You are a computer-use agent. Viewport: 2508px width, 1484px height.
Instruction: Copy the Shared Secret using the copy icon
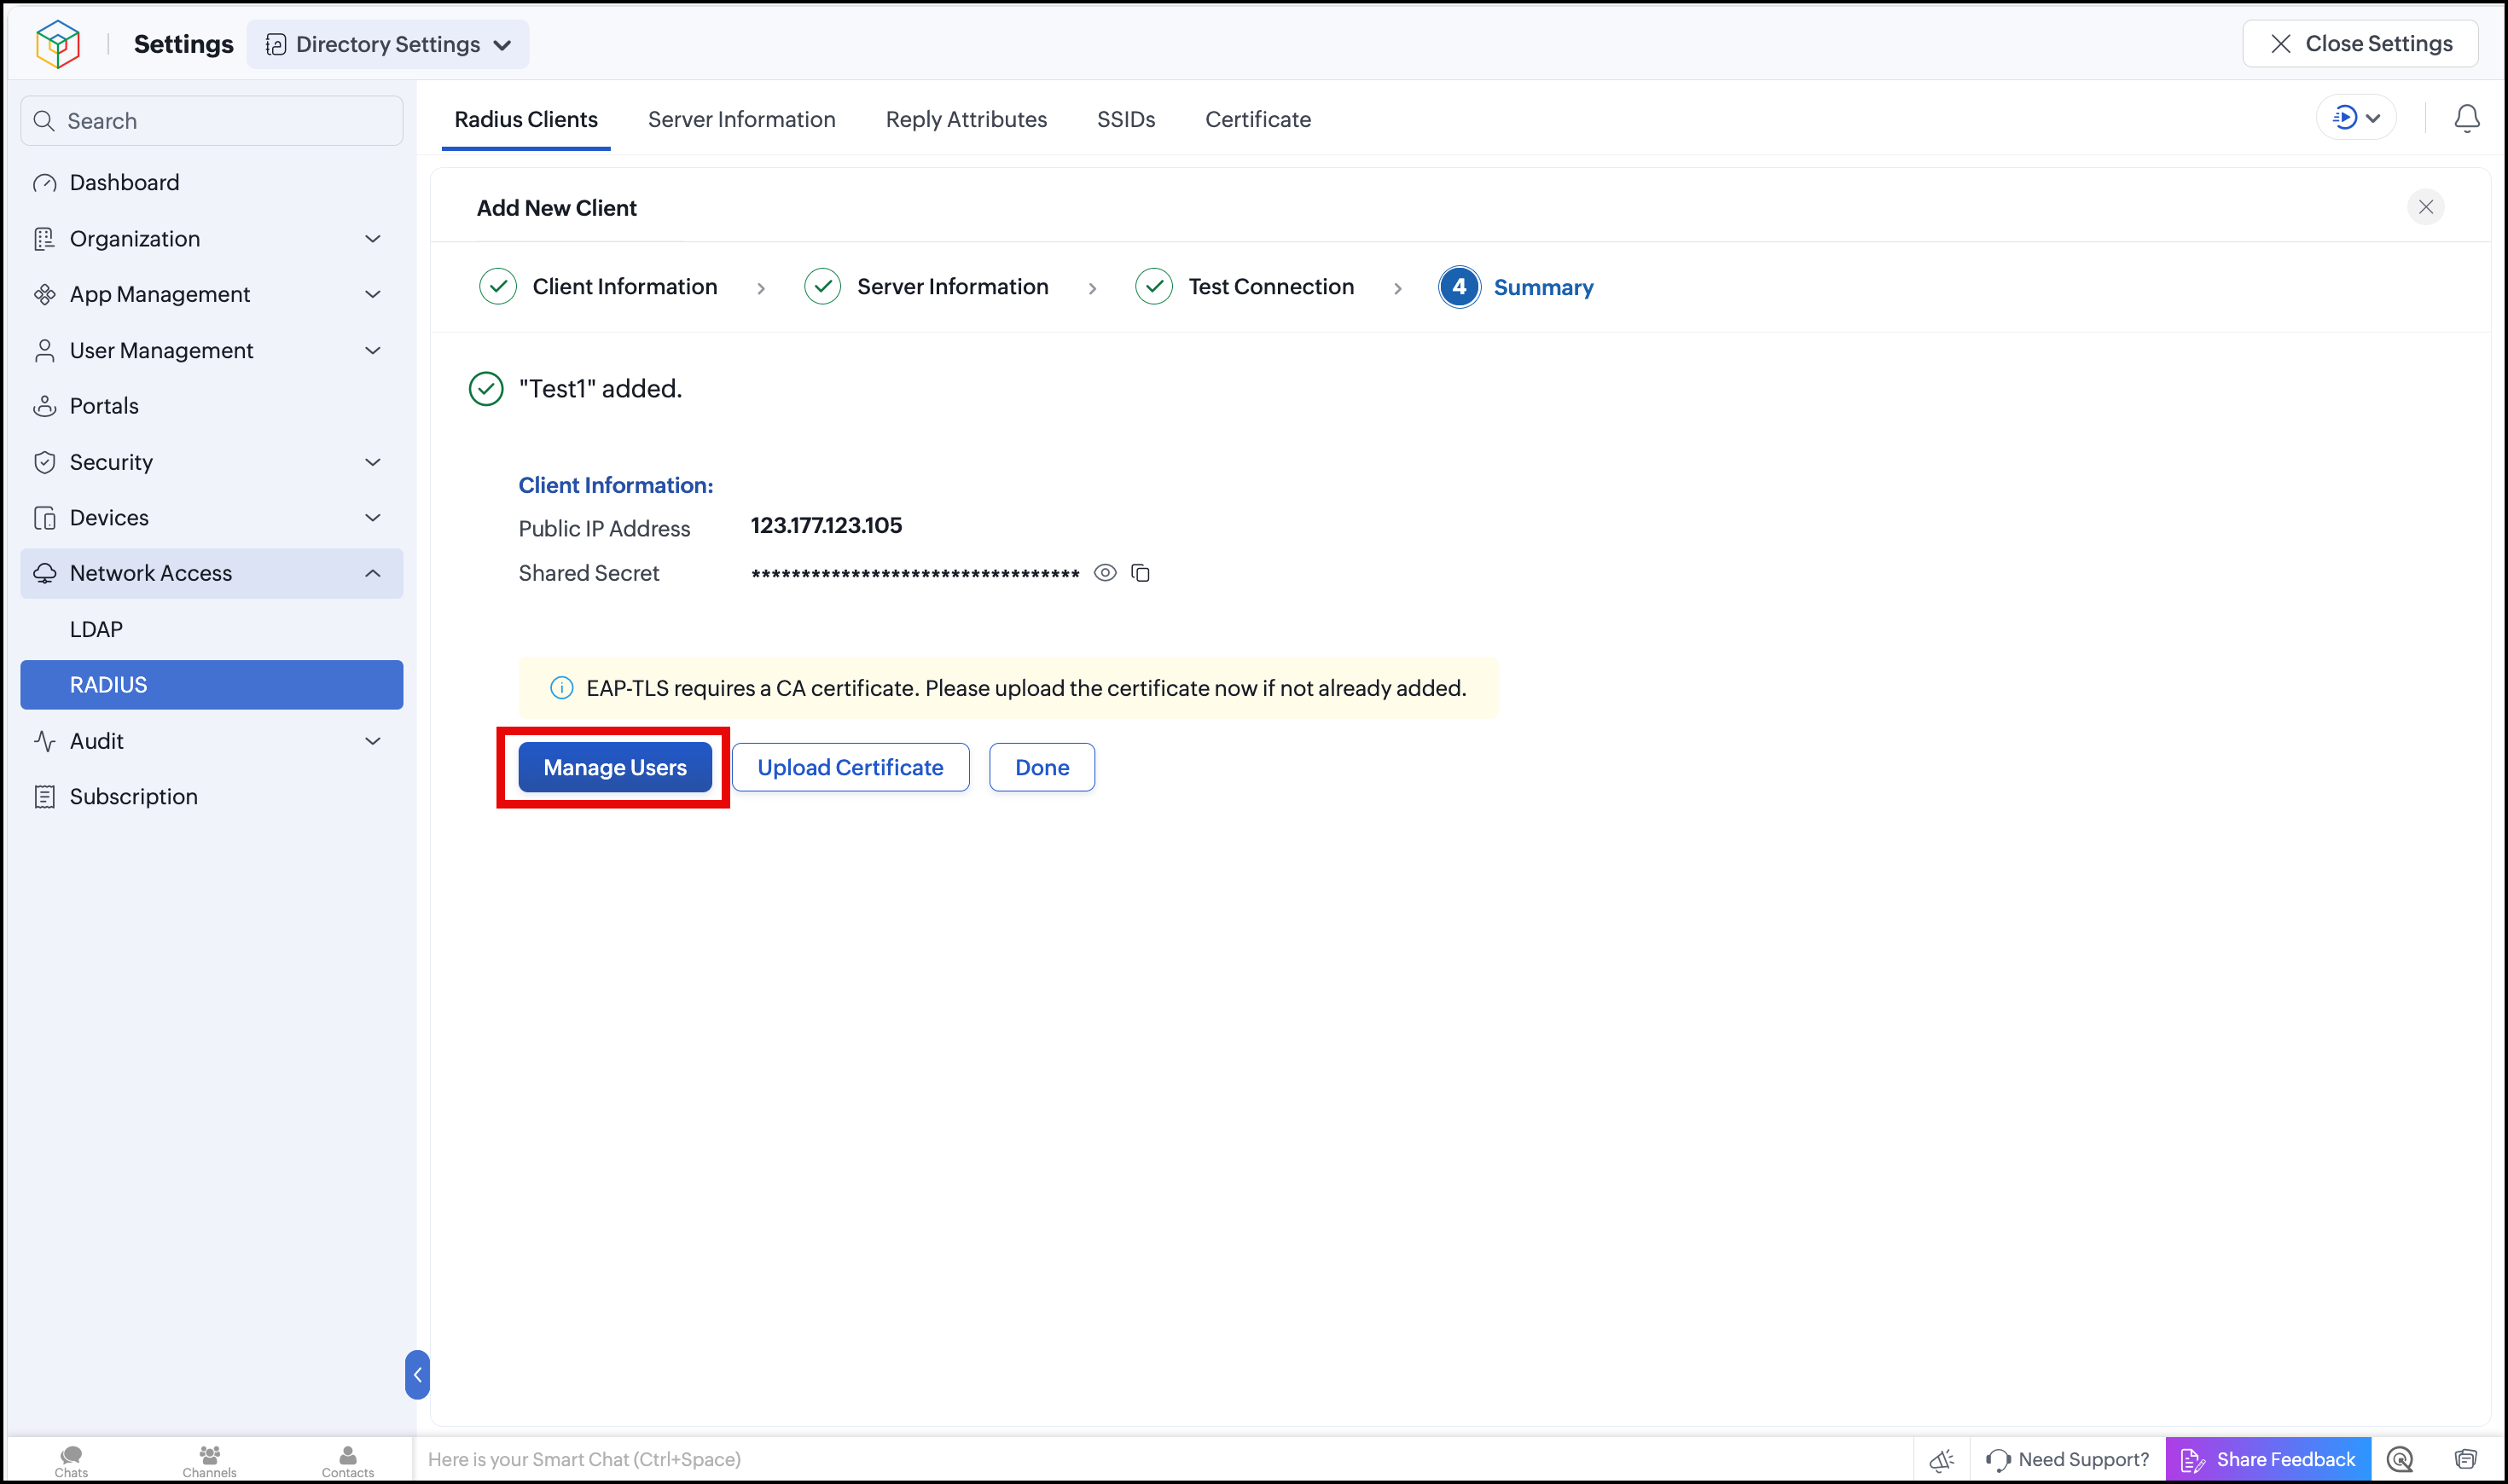coord(1140,573)
